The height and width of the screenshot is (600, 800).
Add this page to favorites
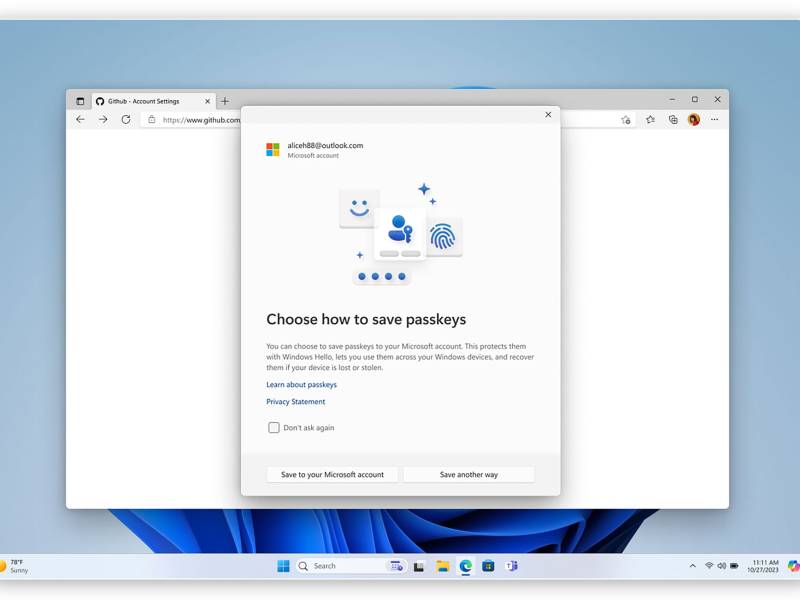(x=626, y=120)
